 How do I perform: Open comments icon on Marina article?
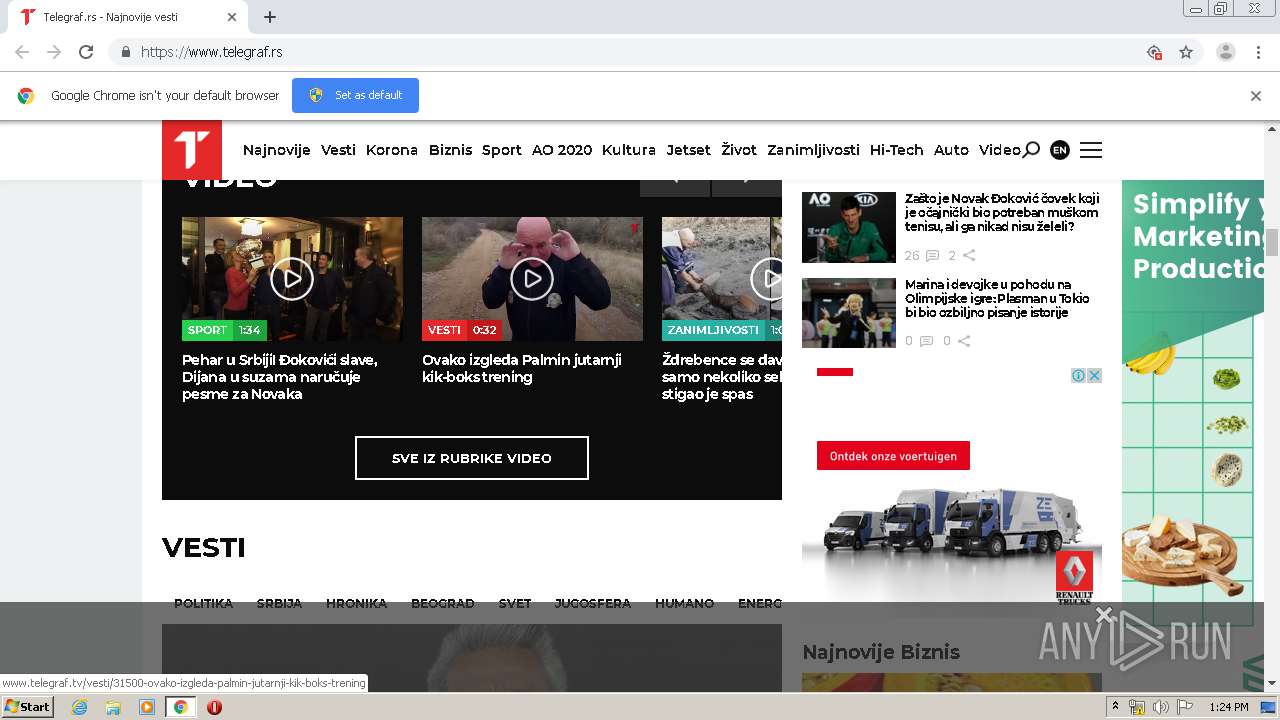(926, 341)
